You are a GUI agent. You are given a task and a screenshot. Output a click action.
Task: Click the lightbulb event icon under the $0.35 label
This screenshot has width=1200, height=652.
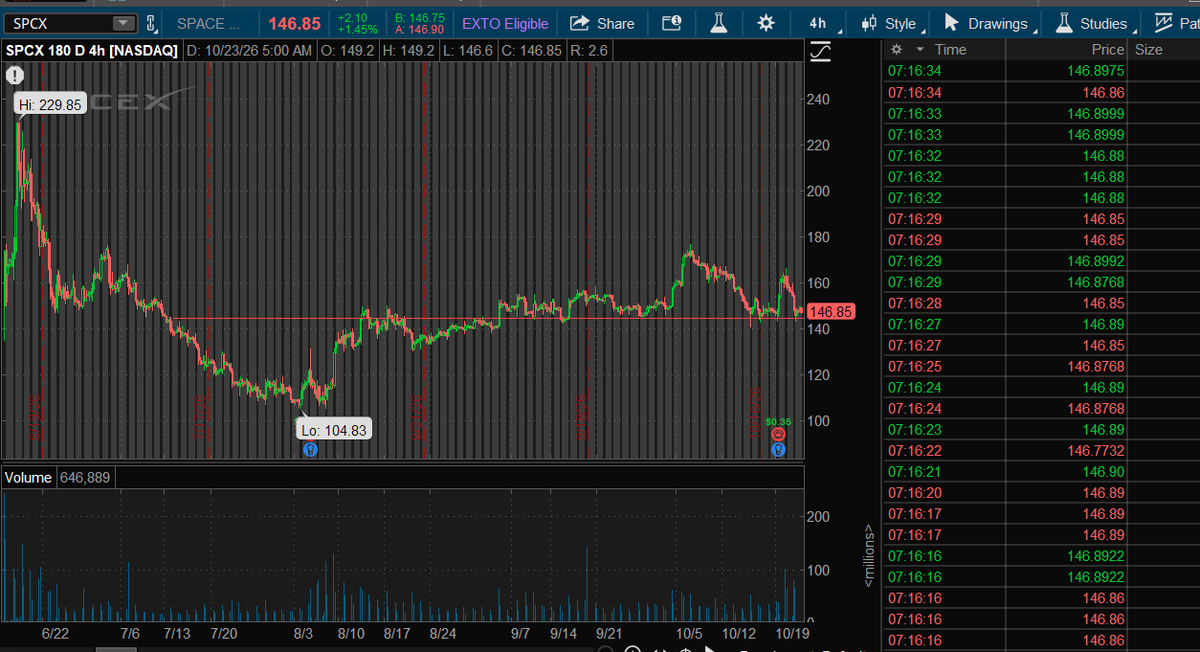point(778,450)
